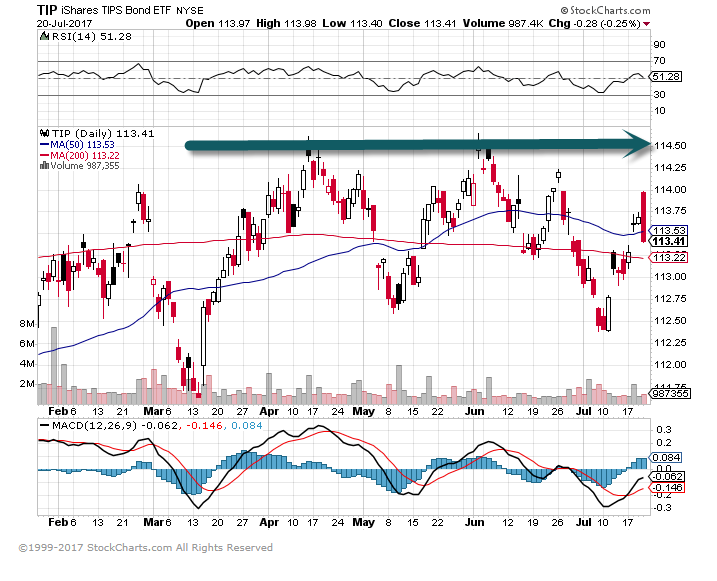Click the 114.00 price axis label
This screenshot has height=581, width=717.
click(x=670, y=189)
